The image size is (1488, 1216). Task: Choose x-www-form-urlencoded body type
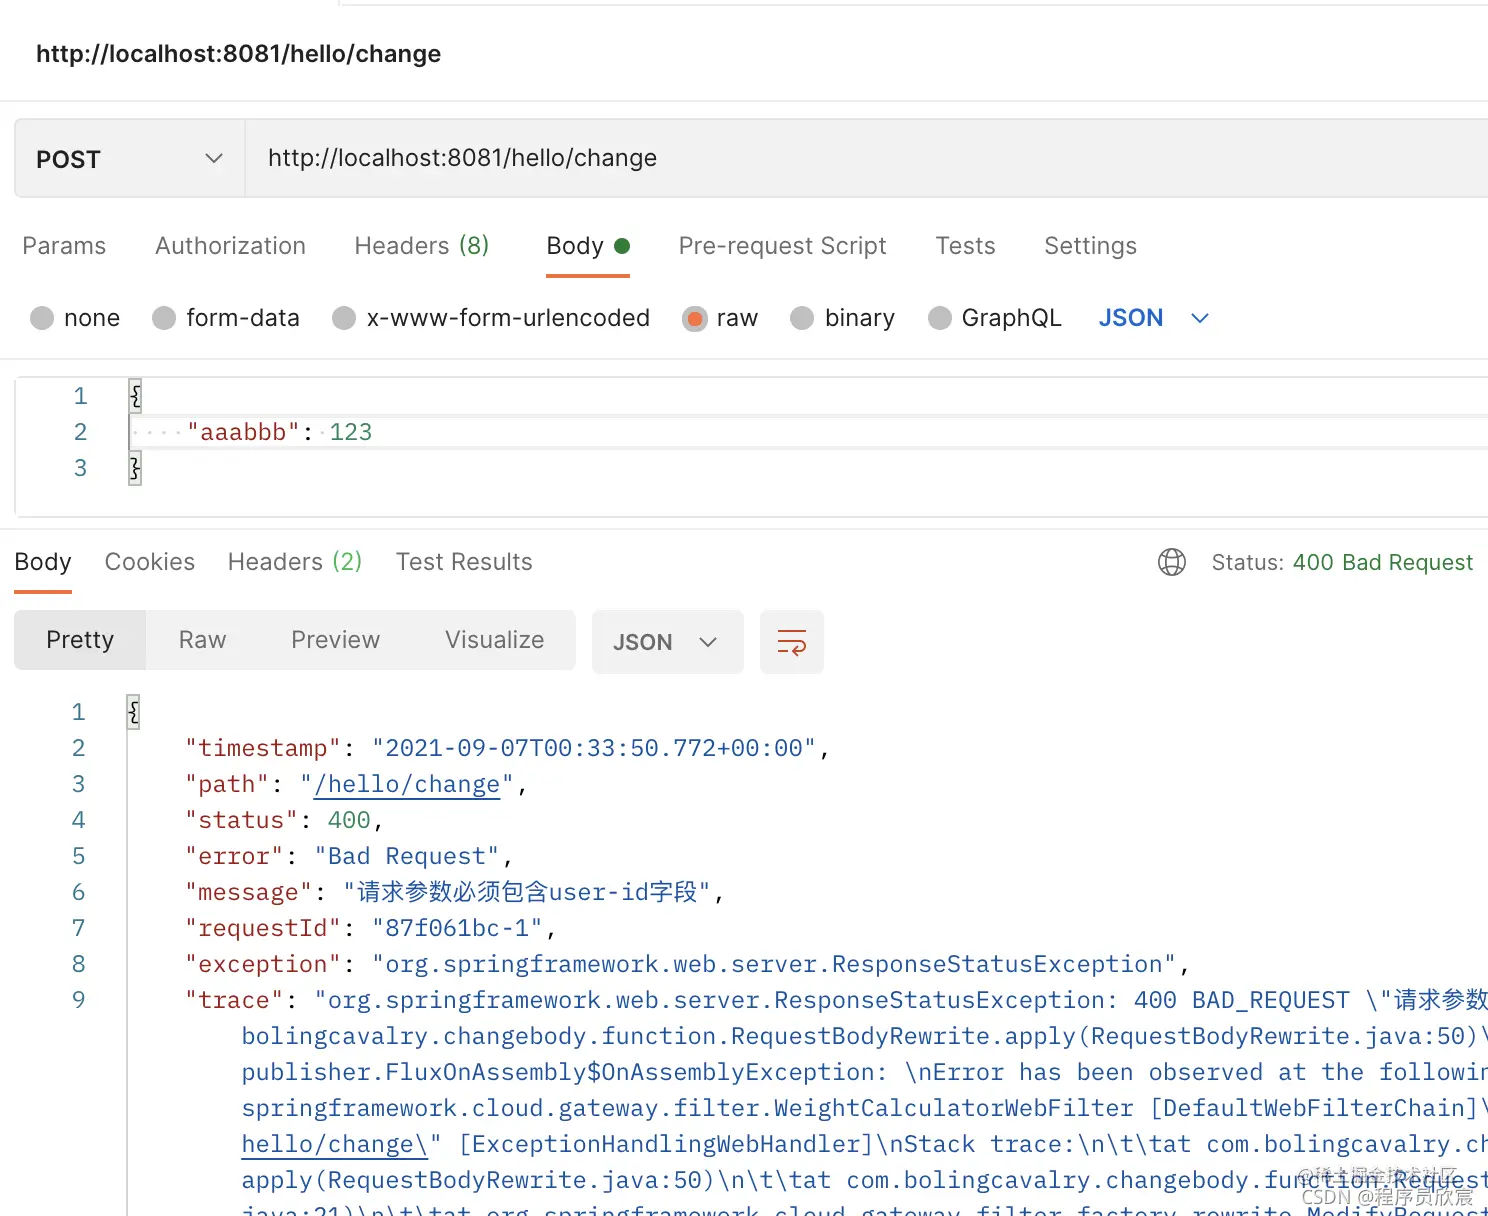[491, 318]
